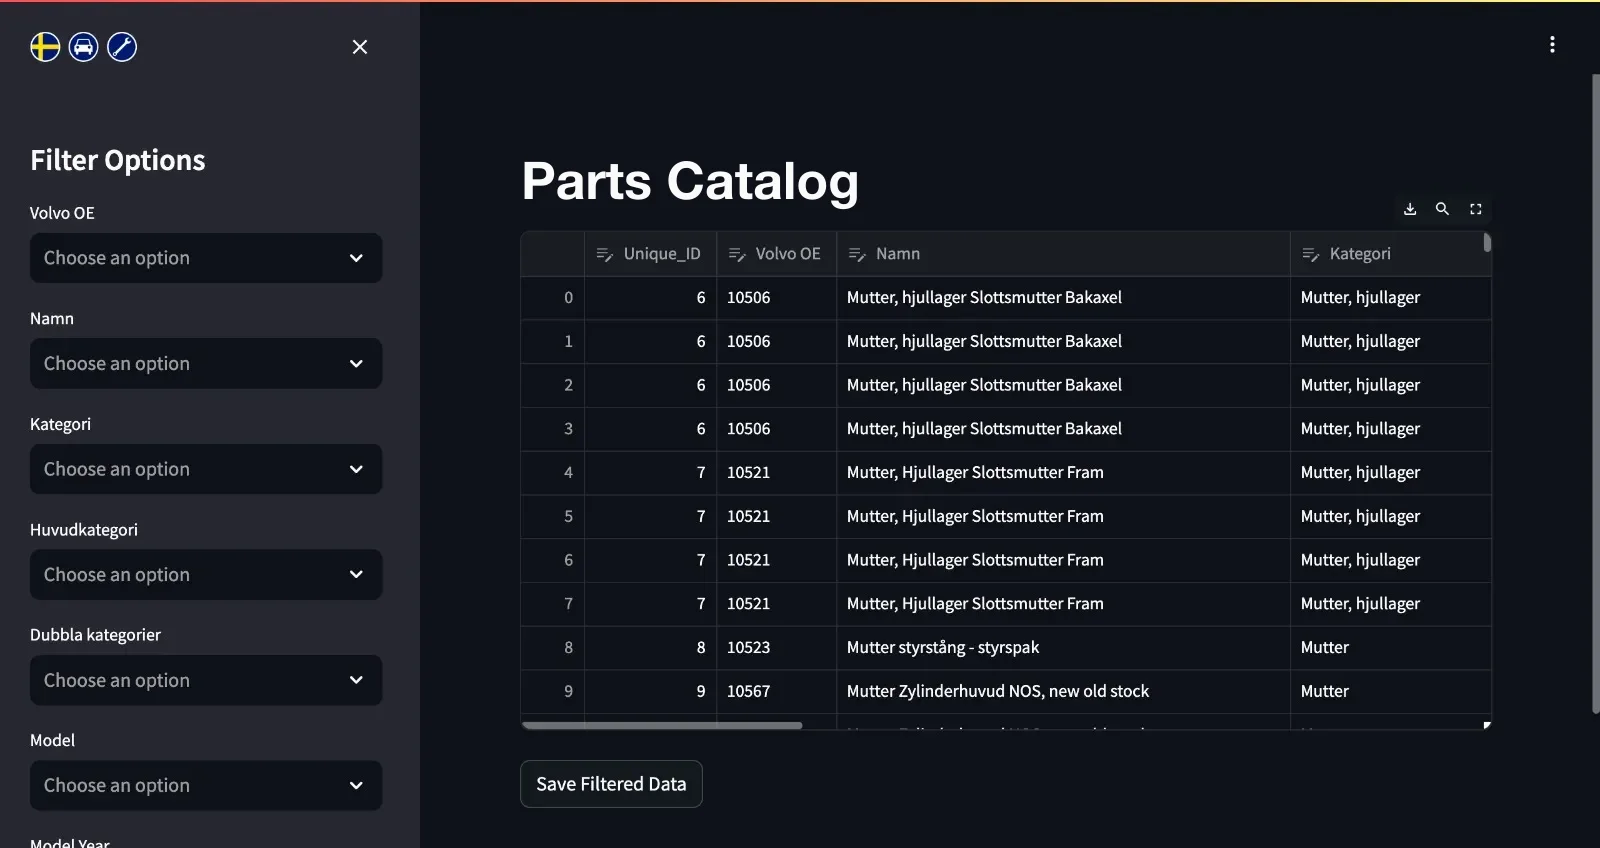Click the Namn column edit icon
This screenshot has width=1600, height=848.
pyautogui.click(x=857, y=254)
